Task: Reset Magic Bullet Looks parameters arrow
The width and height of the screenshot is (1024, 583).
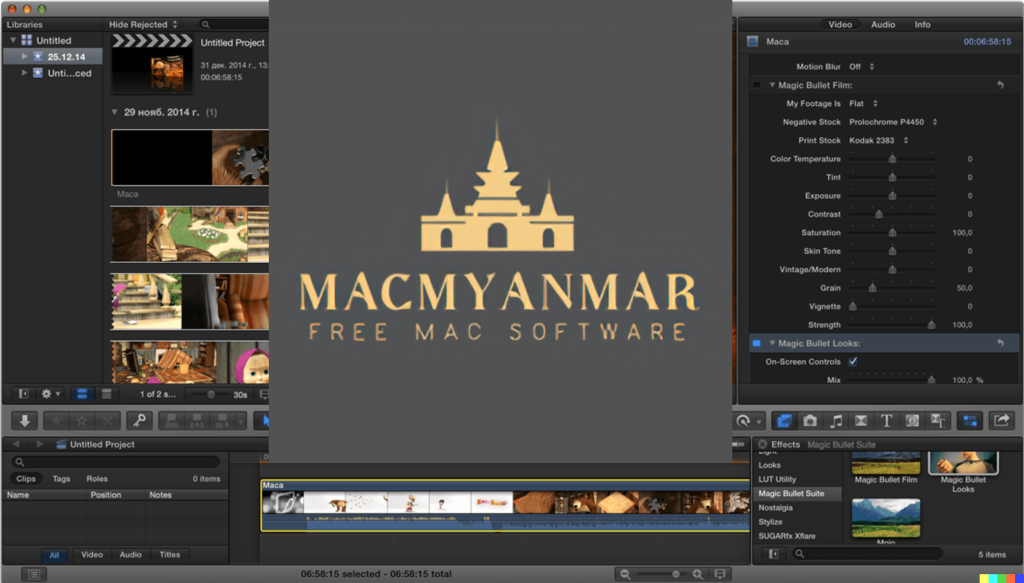Action: coord(1000,343)
